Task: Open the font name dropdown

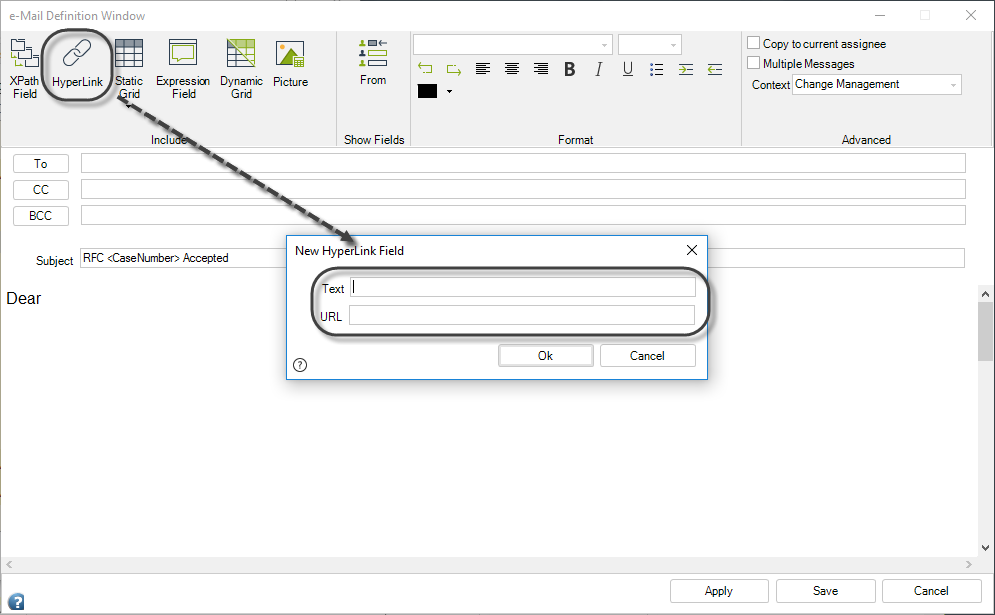Action: 604,45
